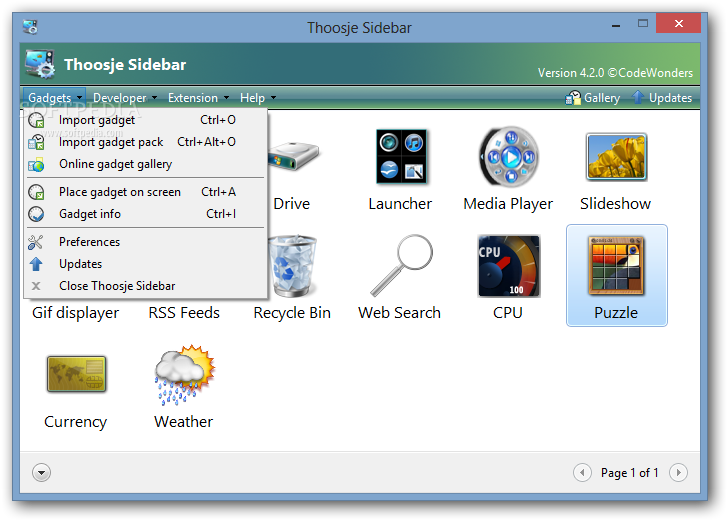Screen dimensions: 728x521
Task: Click the X icon beside Close Thoosje Sidebar
Action: pos(36,286)
